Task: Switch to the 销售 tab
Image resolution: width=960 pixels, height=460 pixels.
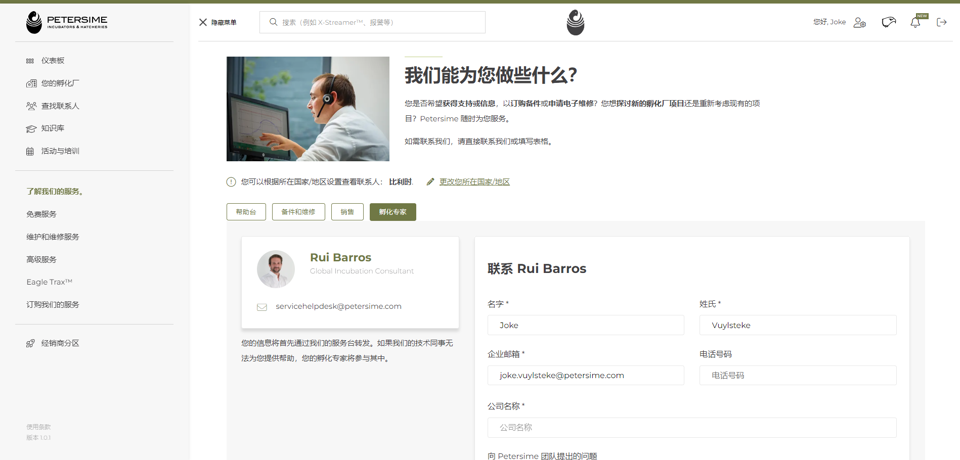Action: pyautogui.click(x=347, y=212)
